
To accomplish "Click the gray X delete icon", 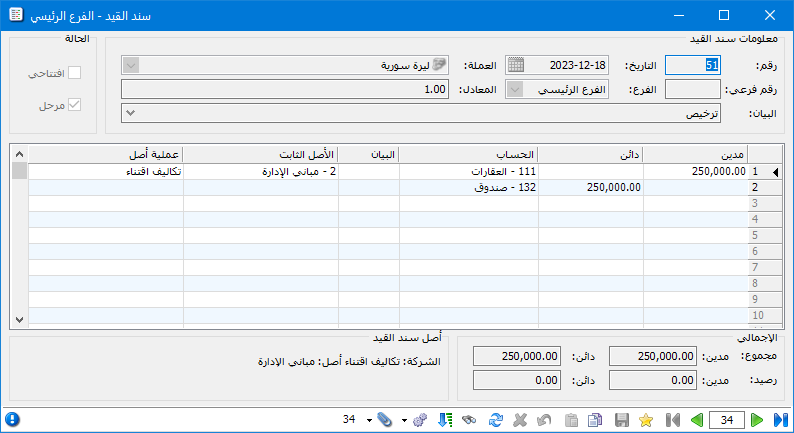I will point(520,420).
